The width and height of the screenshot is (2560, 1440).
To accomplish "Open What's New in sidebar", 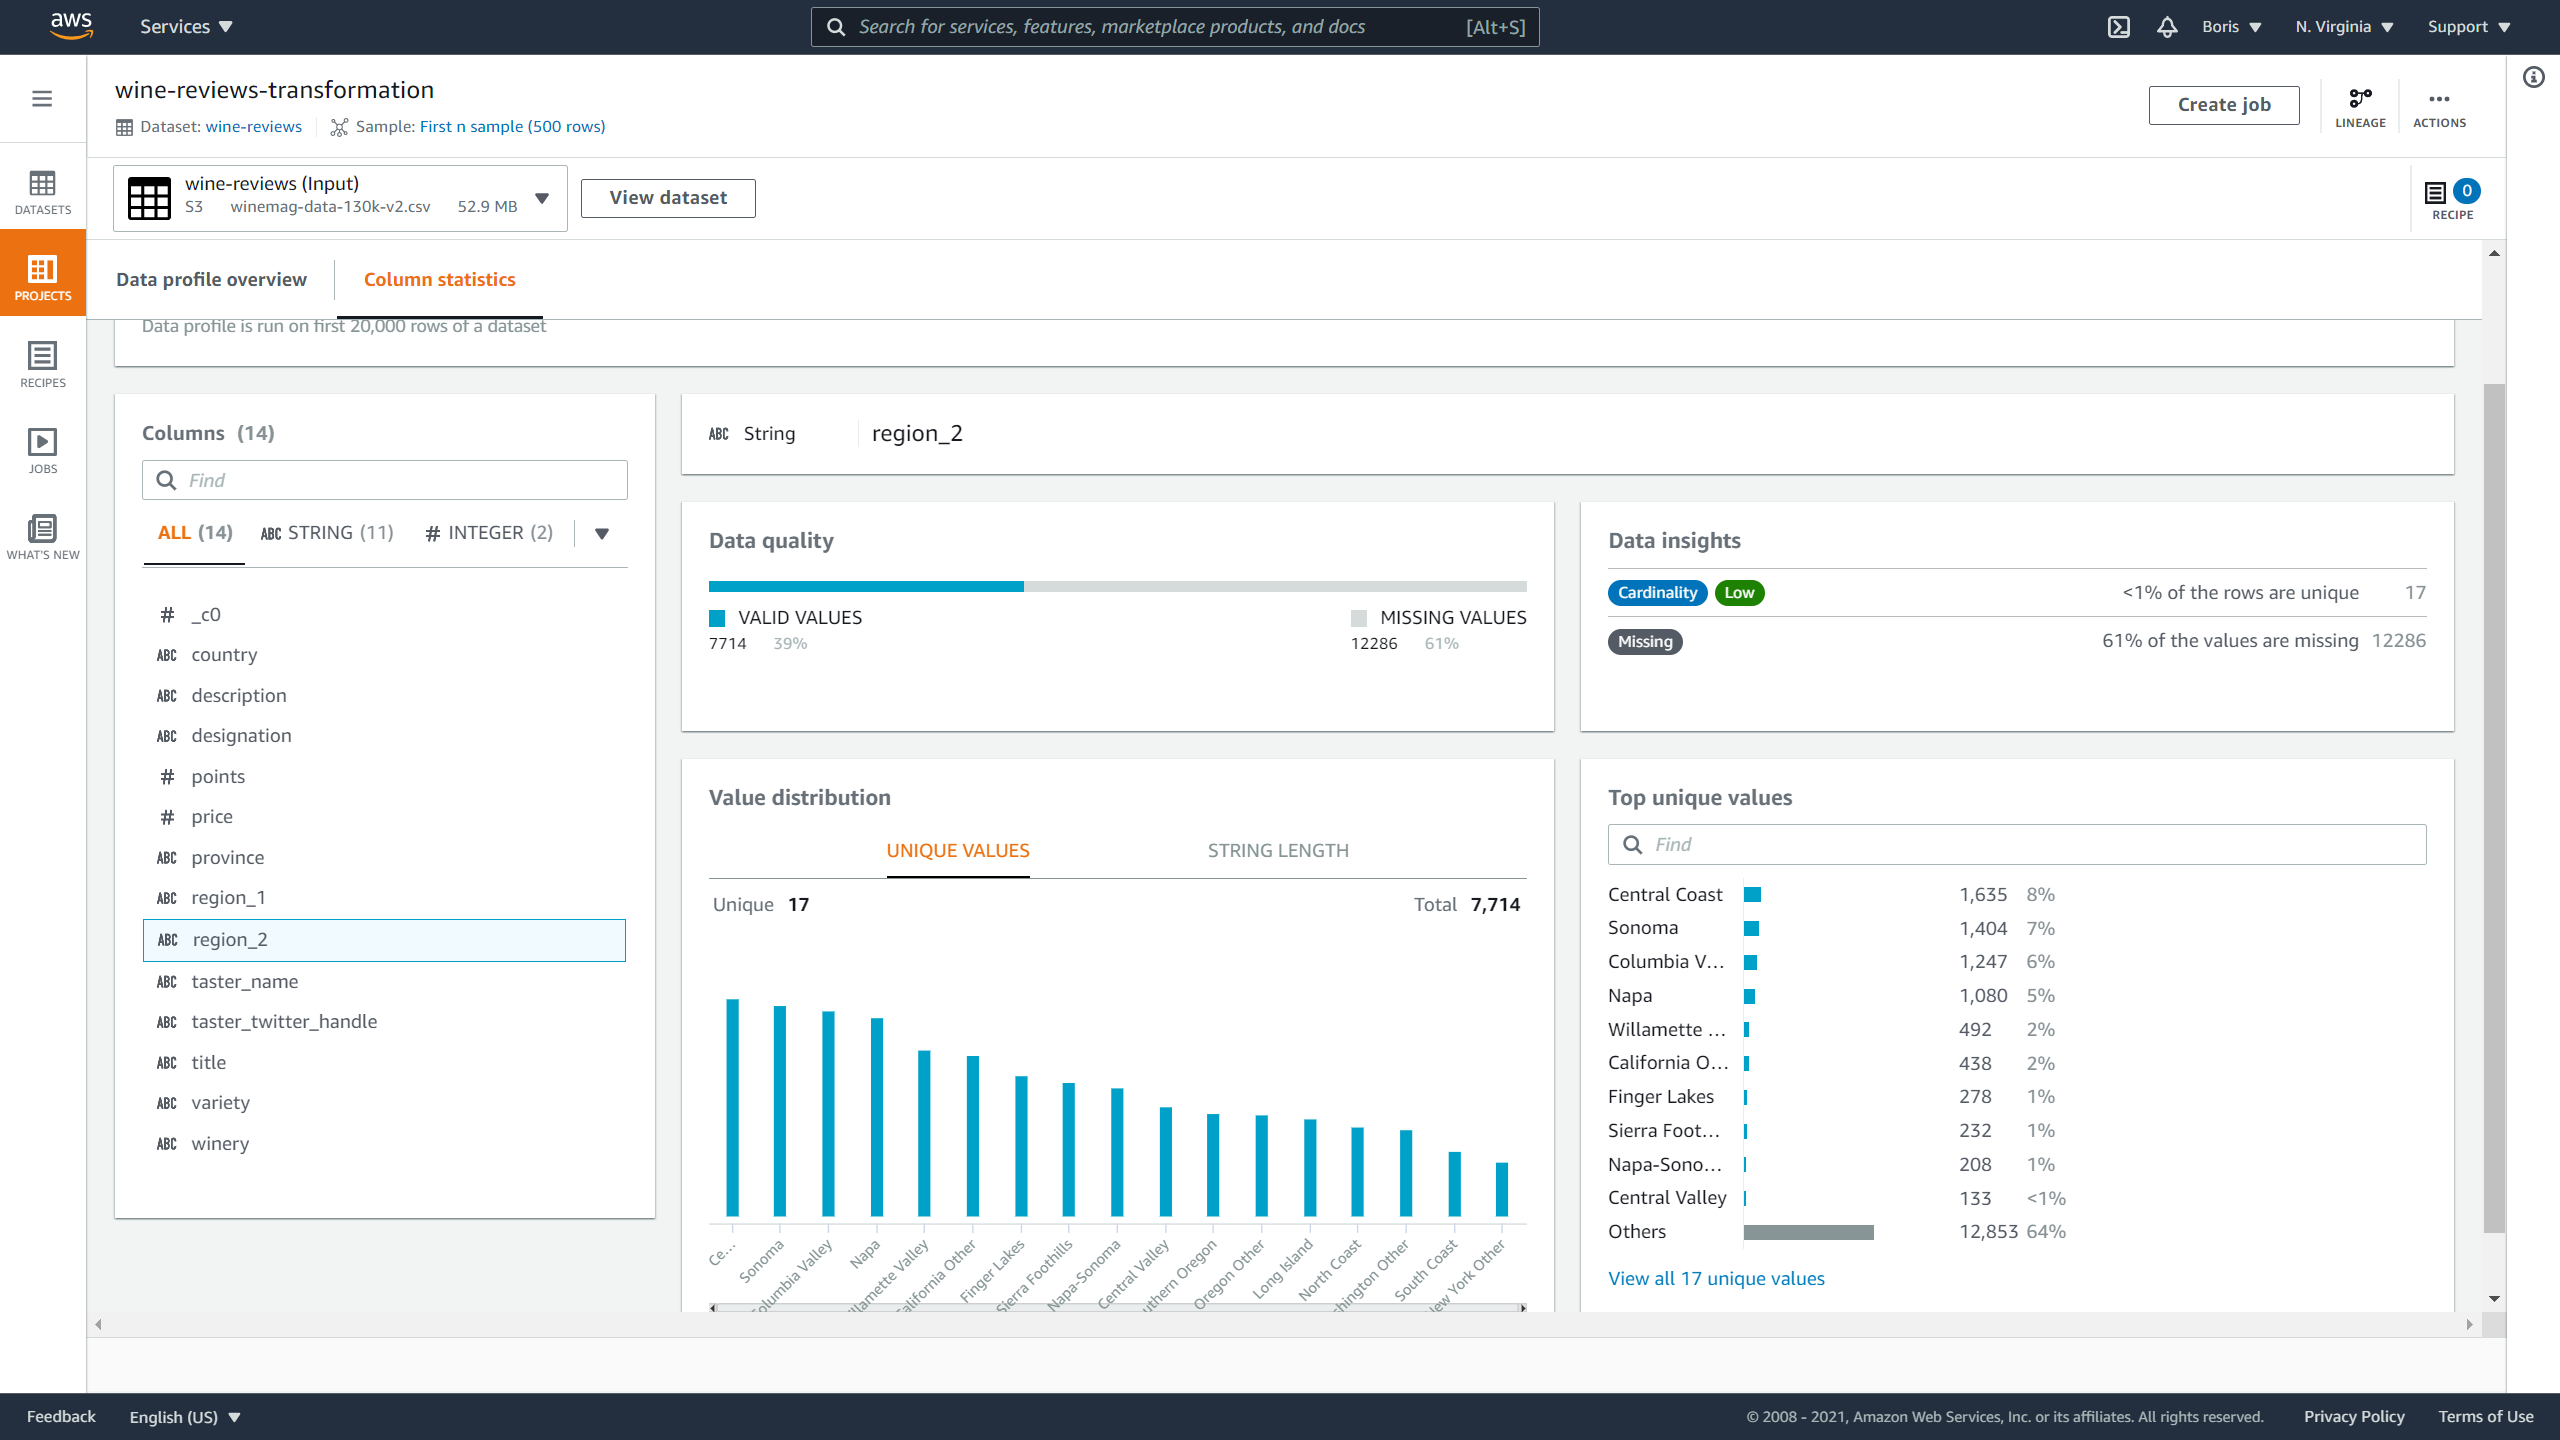I will [x=43, y=537].
